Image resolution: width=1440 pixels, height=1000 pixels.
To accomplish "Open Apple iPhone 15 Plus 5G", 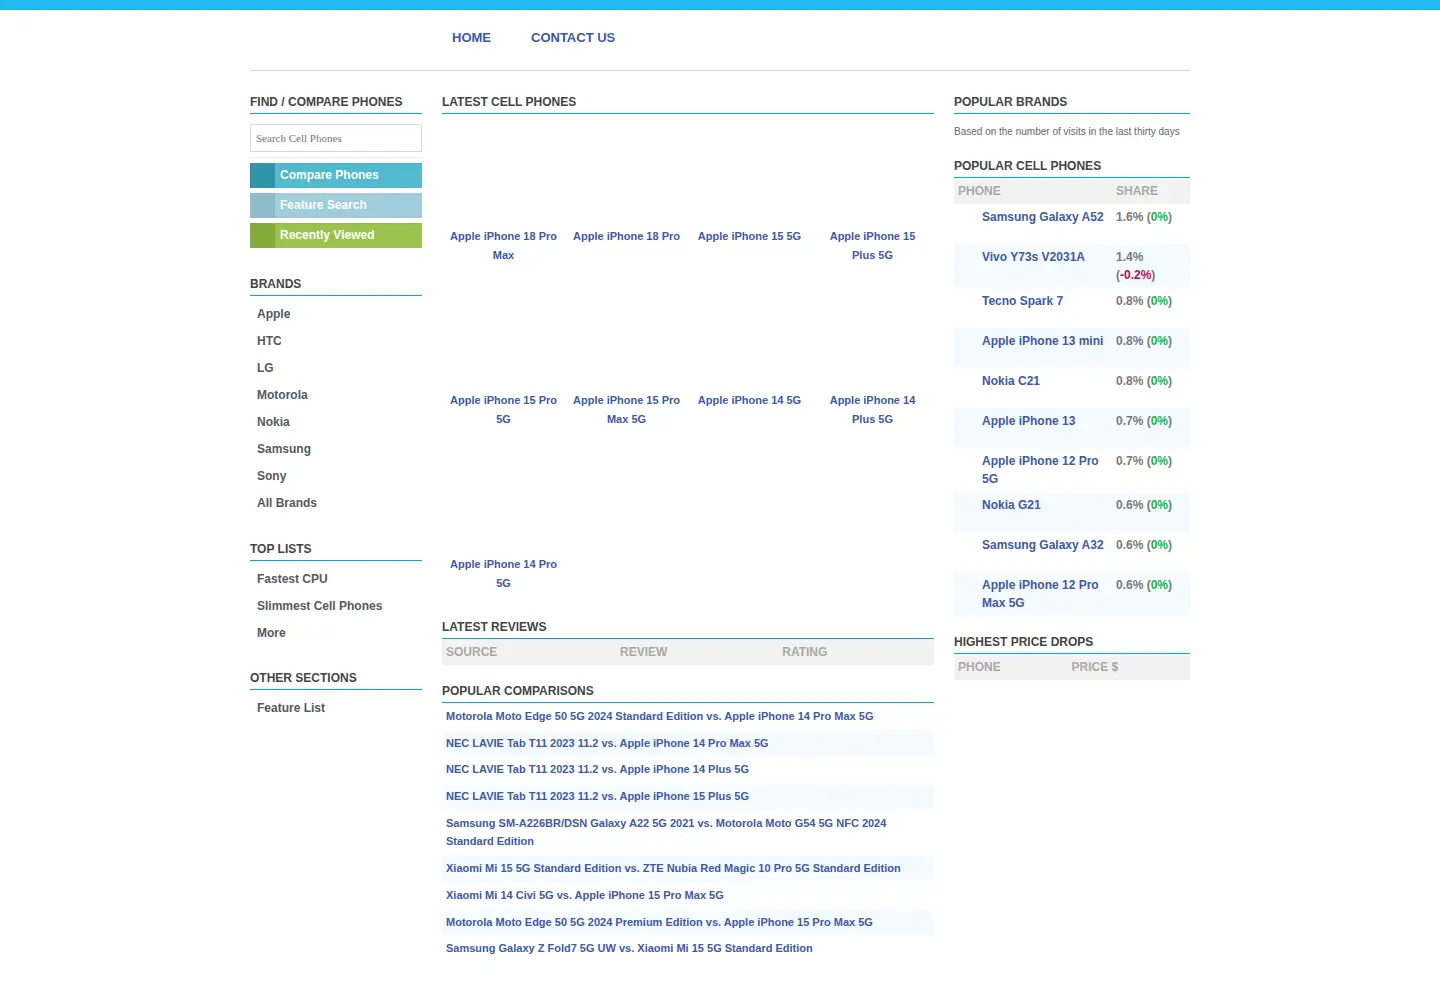I will pos(872,246).
